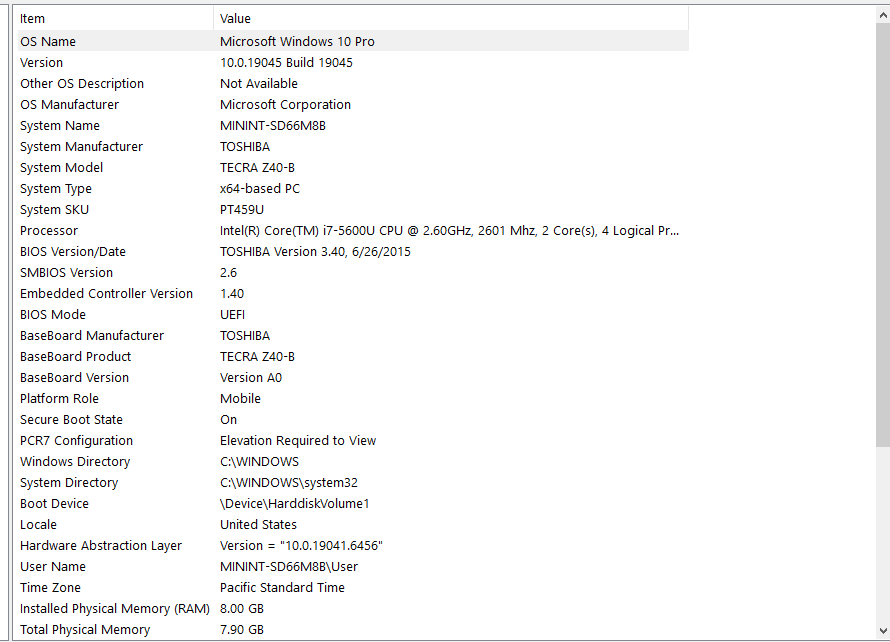Select the User Name item
Image resolution: width=890 pixels, height=642 pixels.
pyautogui.click(x=53, y=567)
